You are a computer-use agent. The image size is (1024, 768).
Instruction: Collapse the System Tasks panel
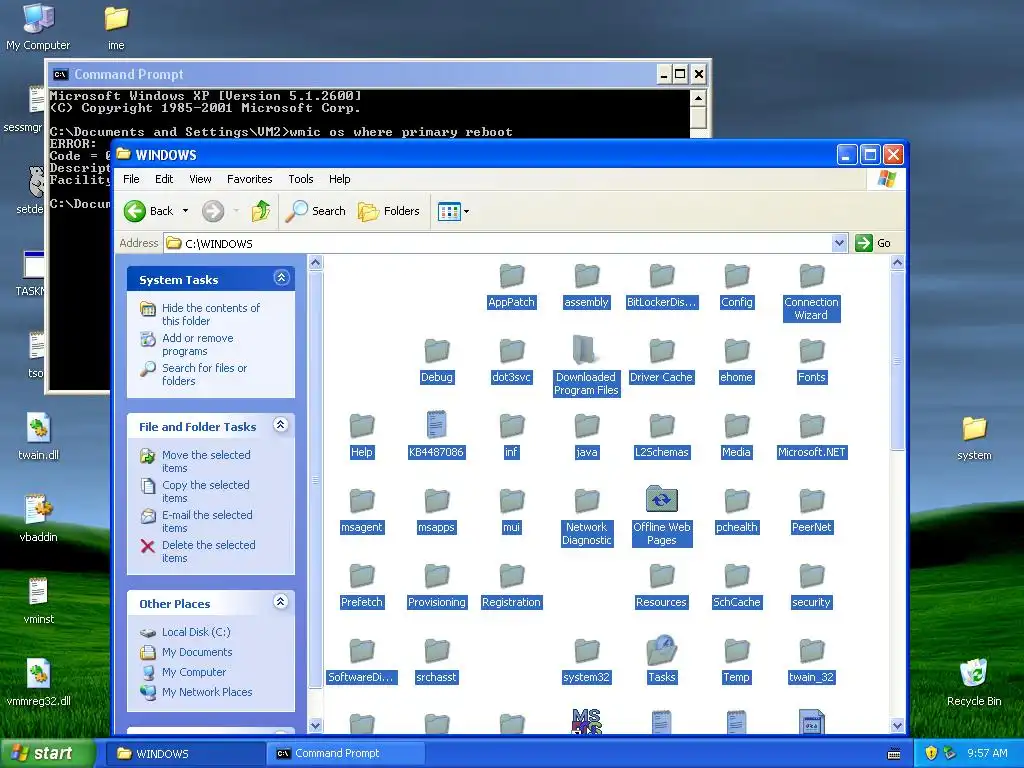pyautogui.click(x=281, y=278)
